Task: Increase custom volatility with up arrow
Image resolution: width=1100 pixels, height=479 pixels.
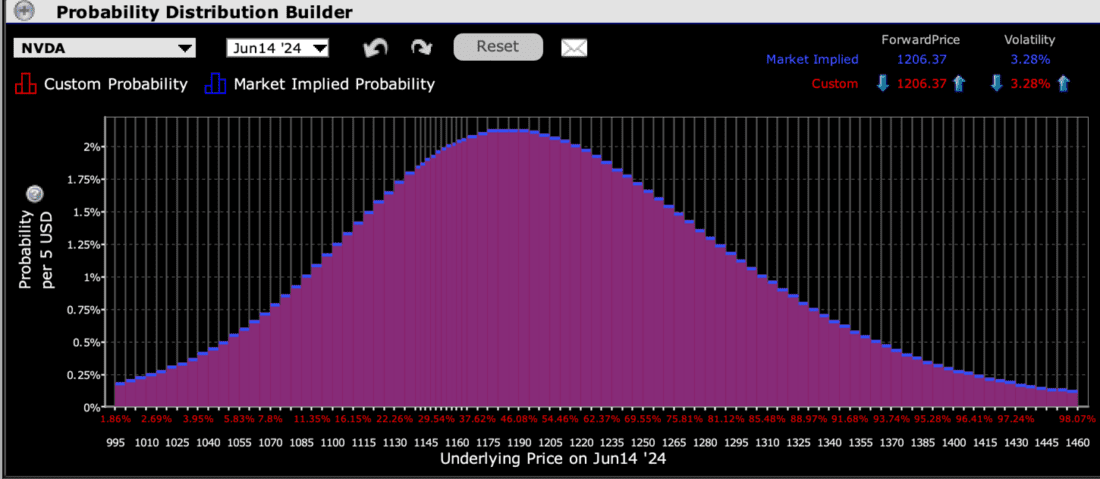Action: click(1064, 83)
